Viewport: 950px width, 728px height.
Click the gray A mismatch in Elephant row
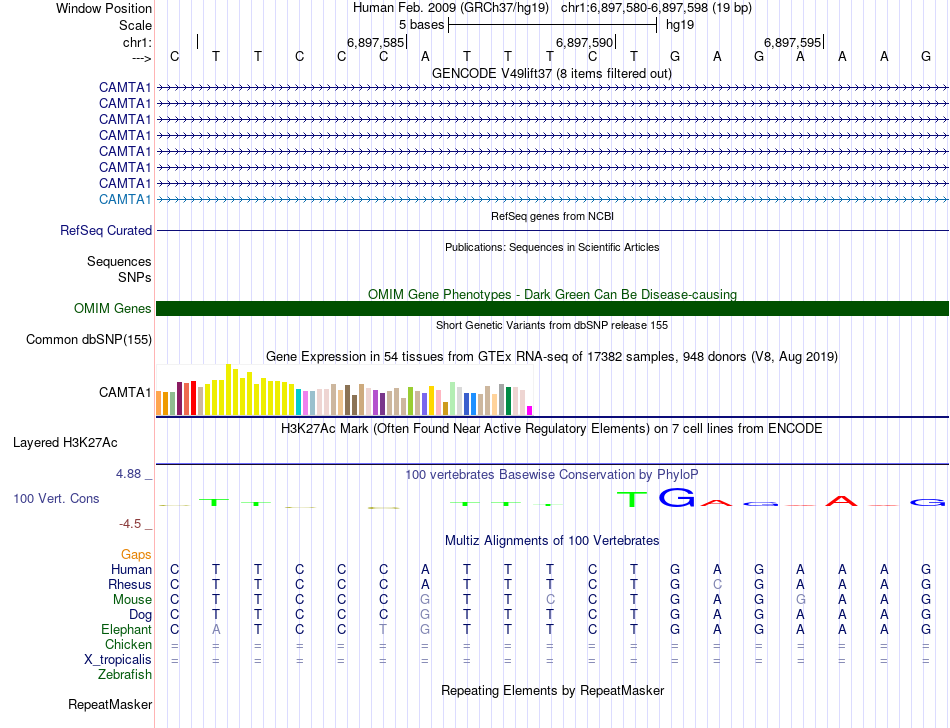coord(216,630)
